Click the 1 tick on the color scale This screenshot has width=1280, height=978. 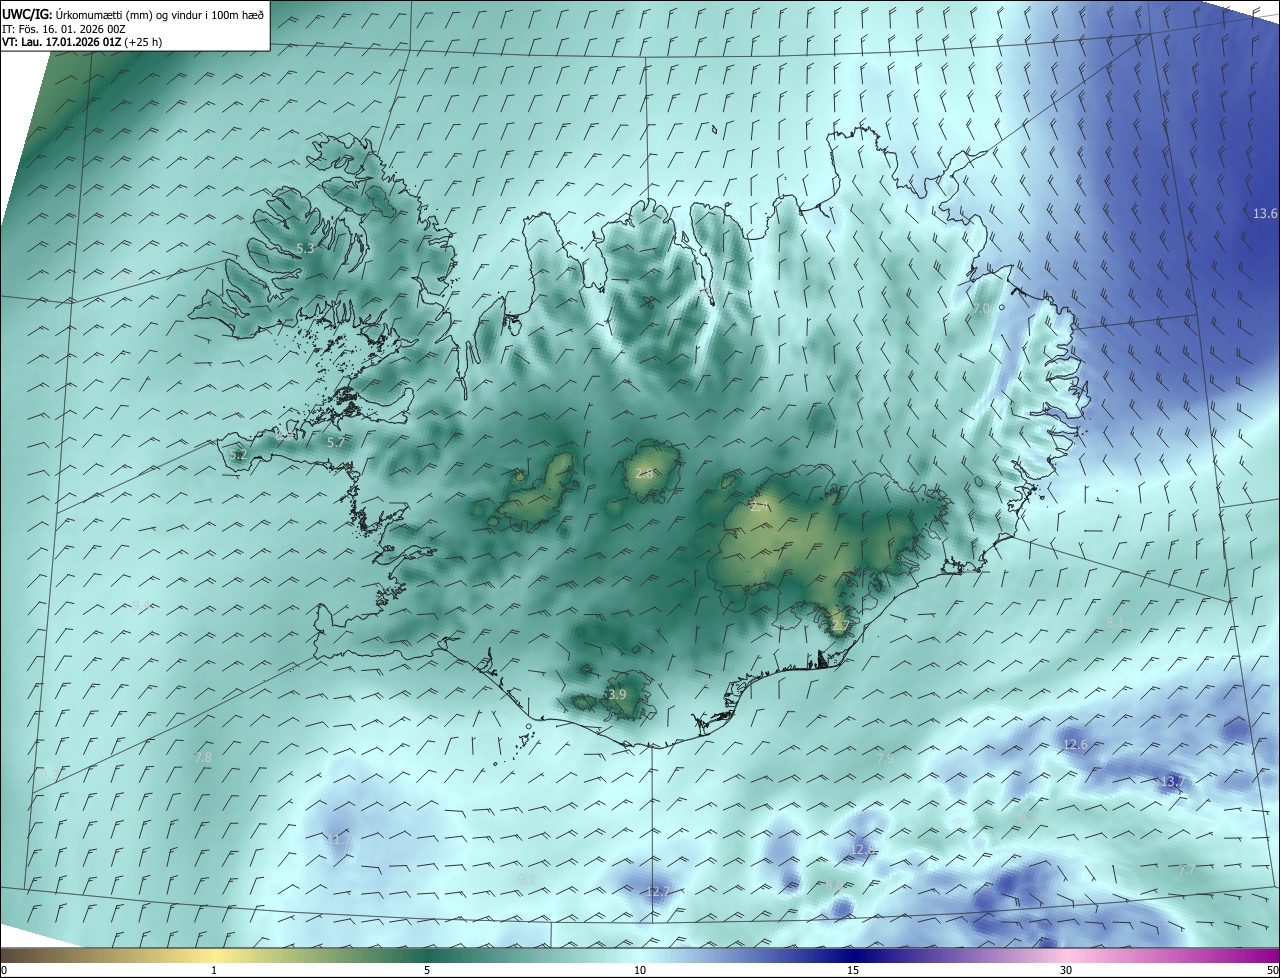coord(214,970)
